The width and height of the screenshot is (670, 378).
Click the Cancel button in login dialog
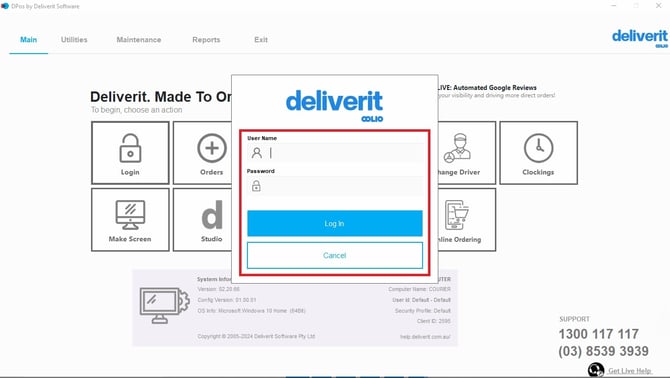tap(335, 255)
